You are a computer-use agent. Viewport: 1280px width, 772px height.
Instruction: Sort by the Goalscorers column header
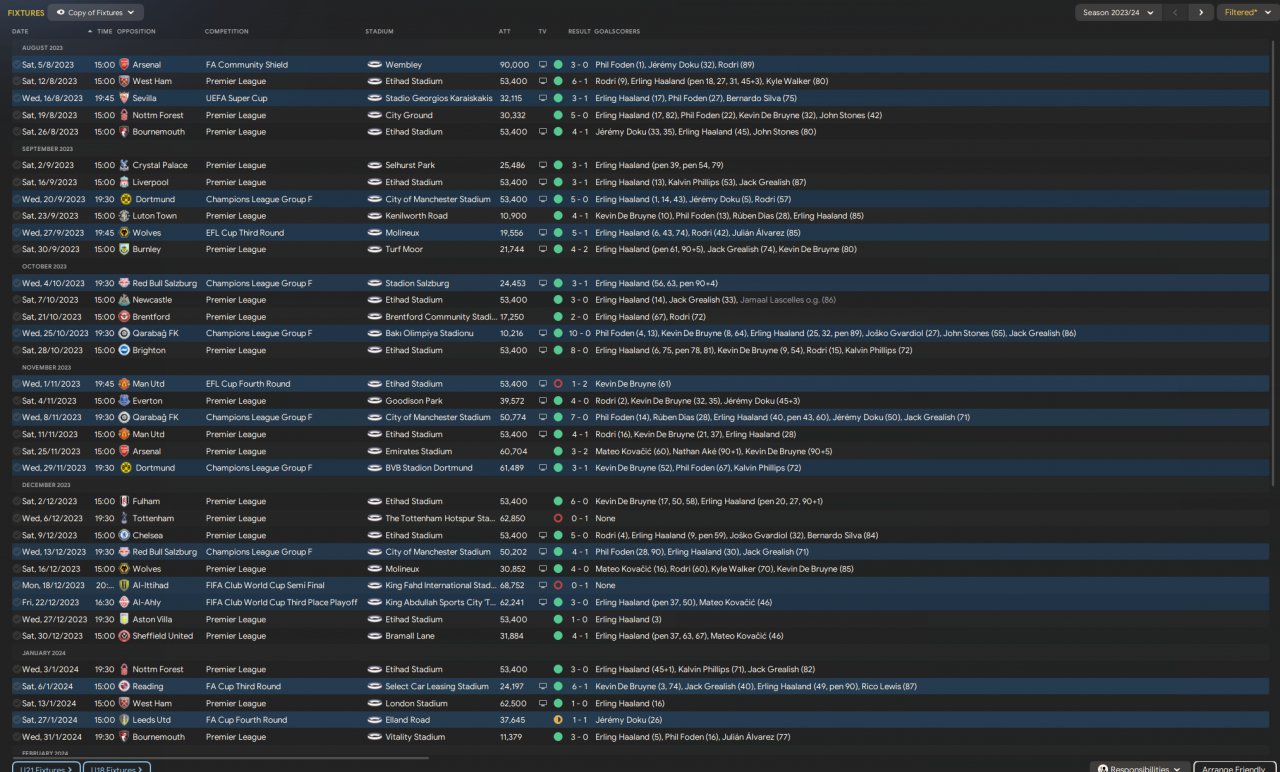click(617, 31)
